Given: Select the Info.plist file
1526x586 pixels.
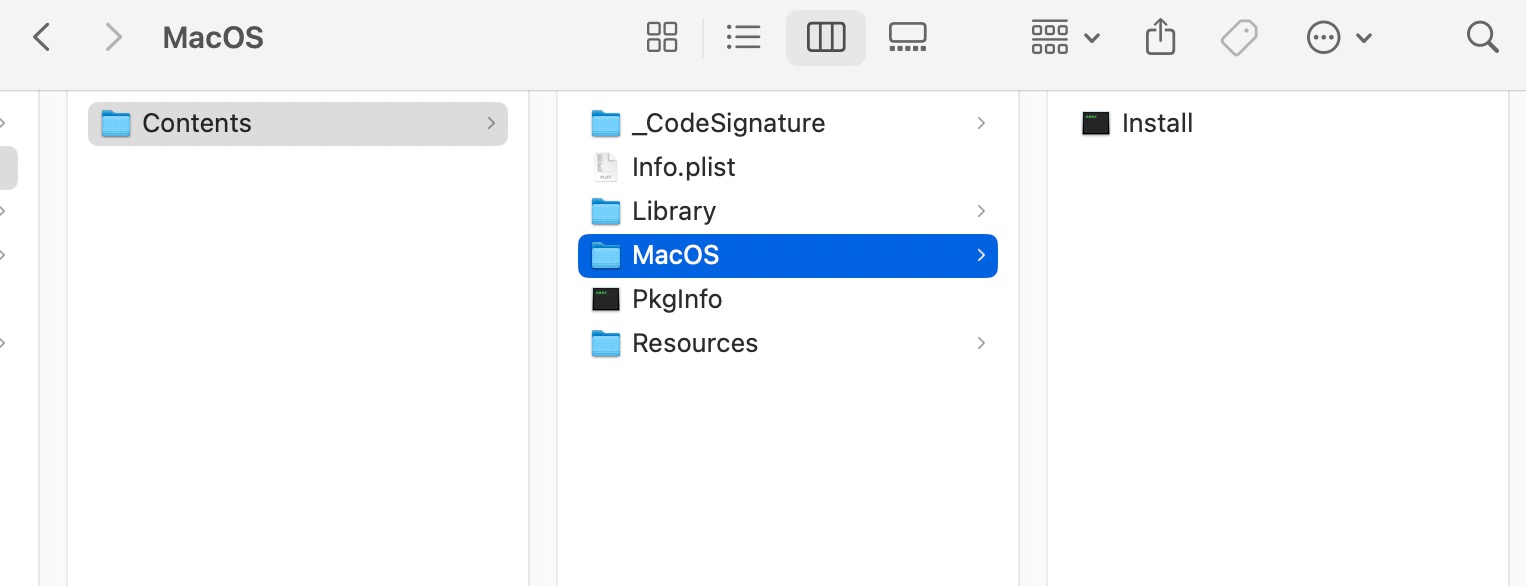Looking at the screenshot, I should point(683,168).
